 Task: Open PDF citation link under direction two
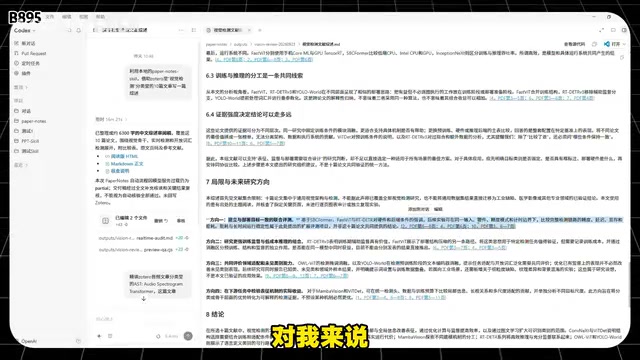pos(470,248)
